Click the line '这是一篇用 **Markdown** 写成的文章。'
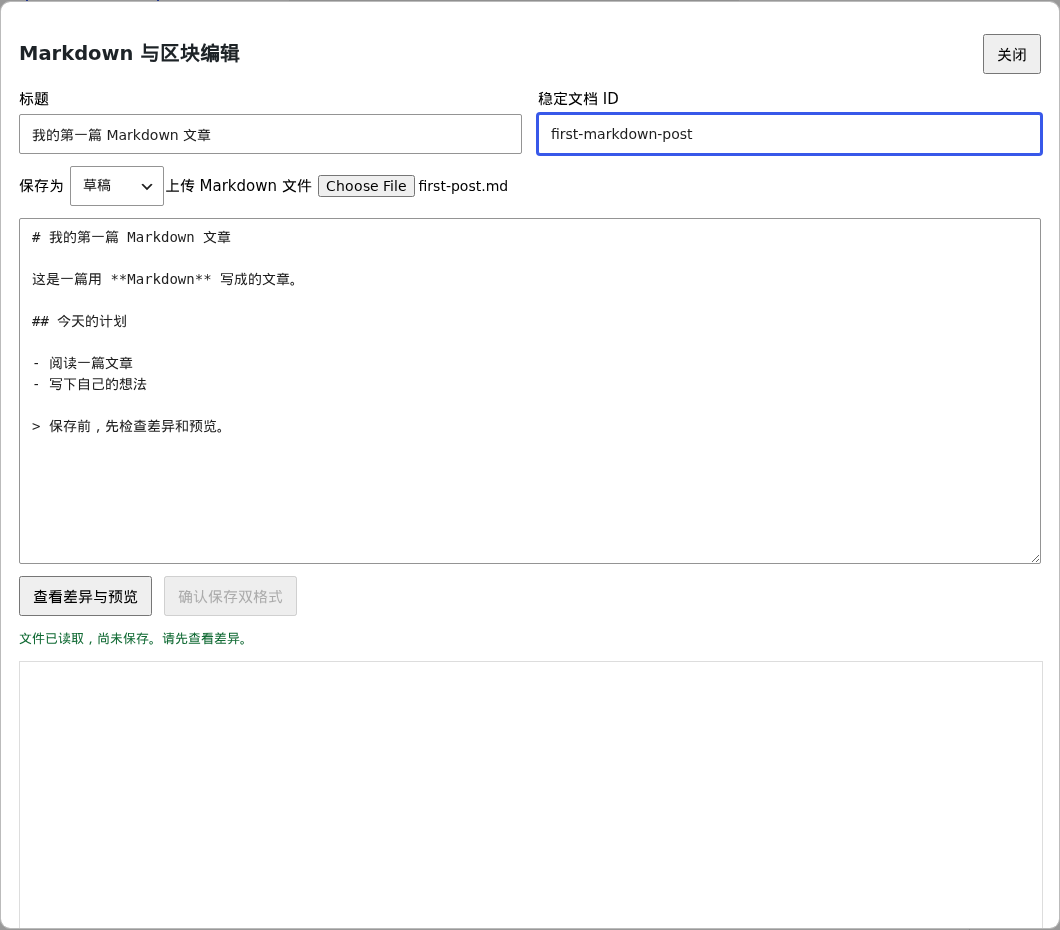Screen dimensions: 1060x930 pos(164,279)
